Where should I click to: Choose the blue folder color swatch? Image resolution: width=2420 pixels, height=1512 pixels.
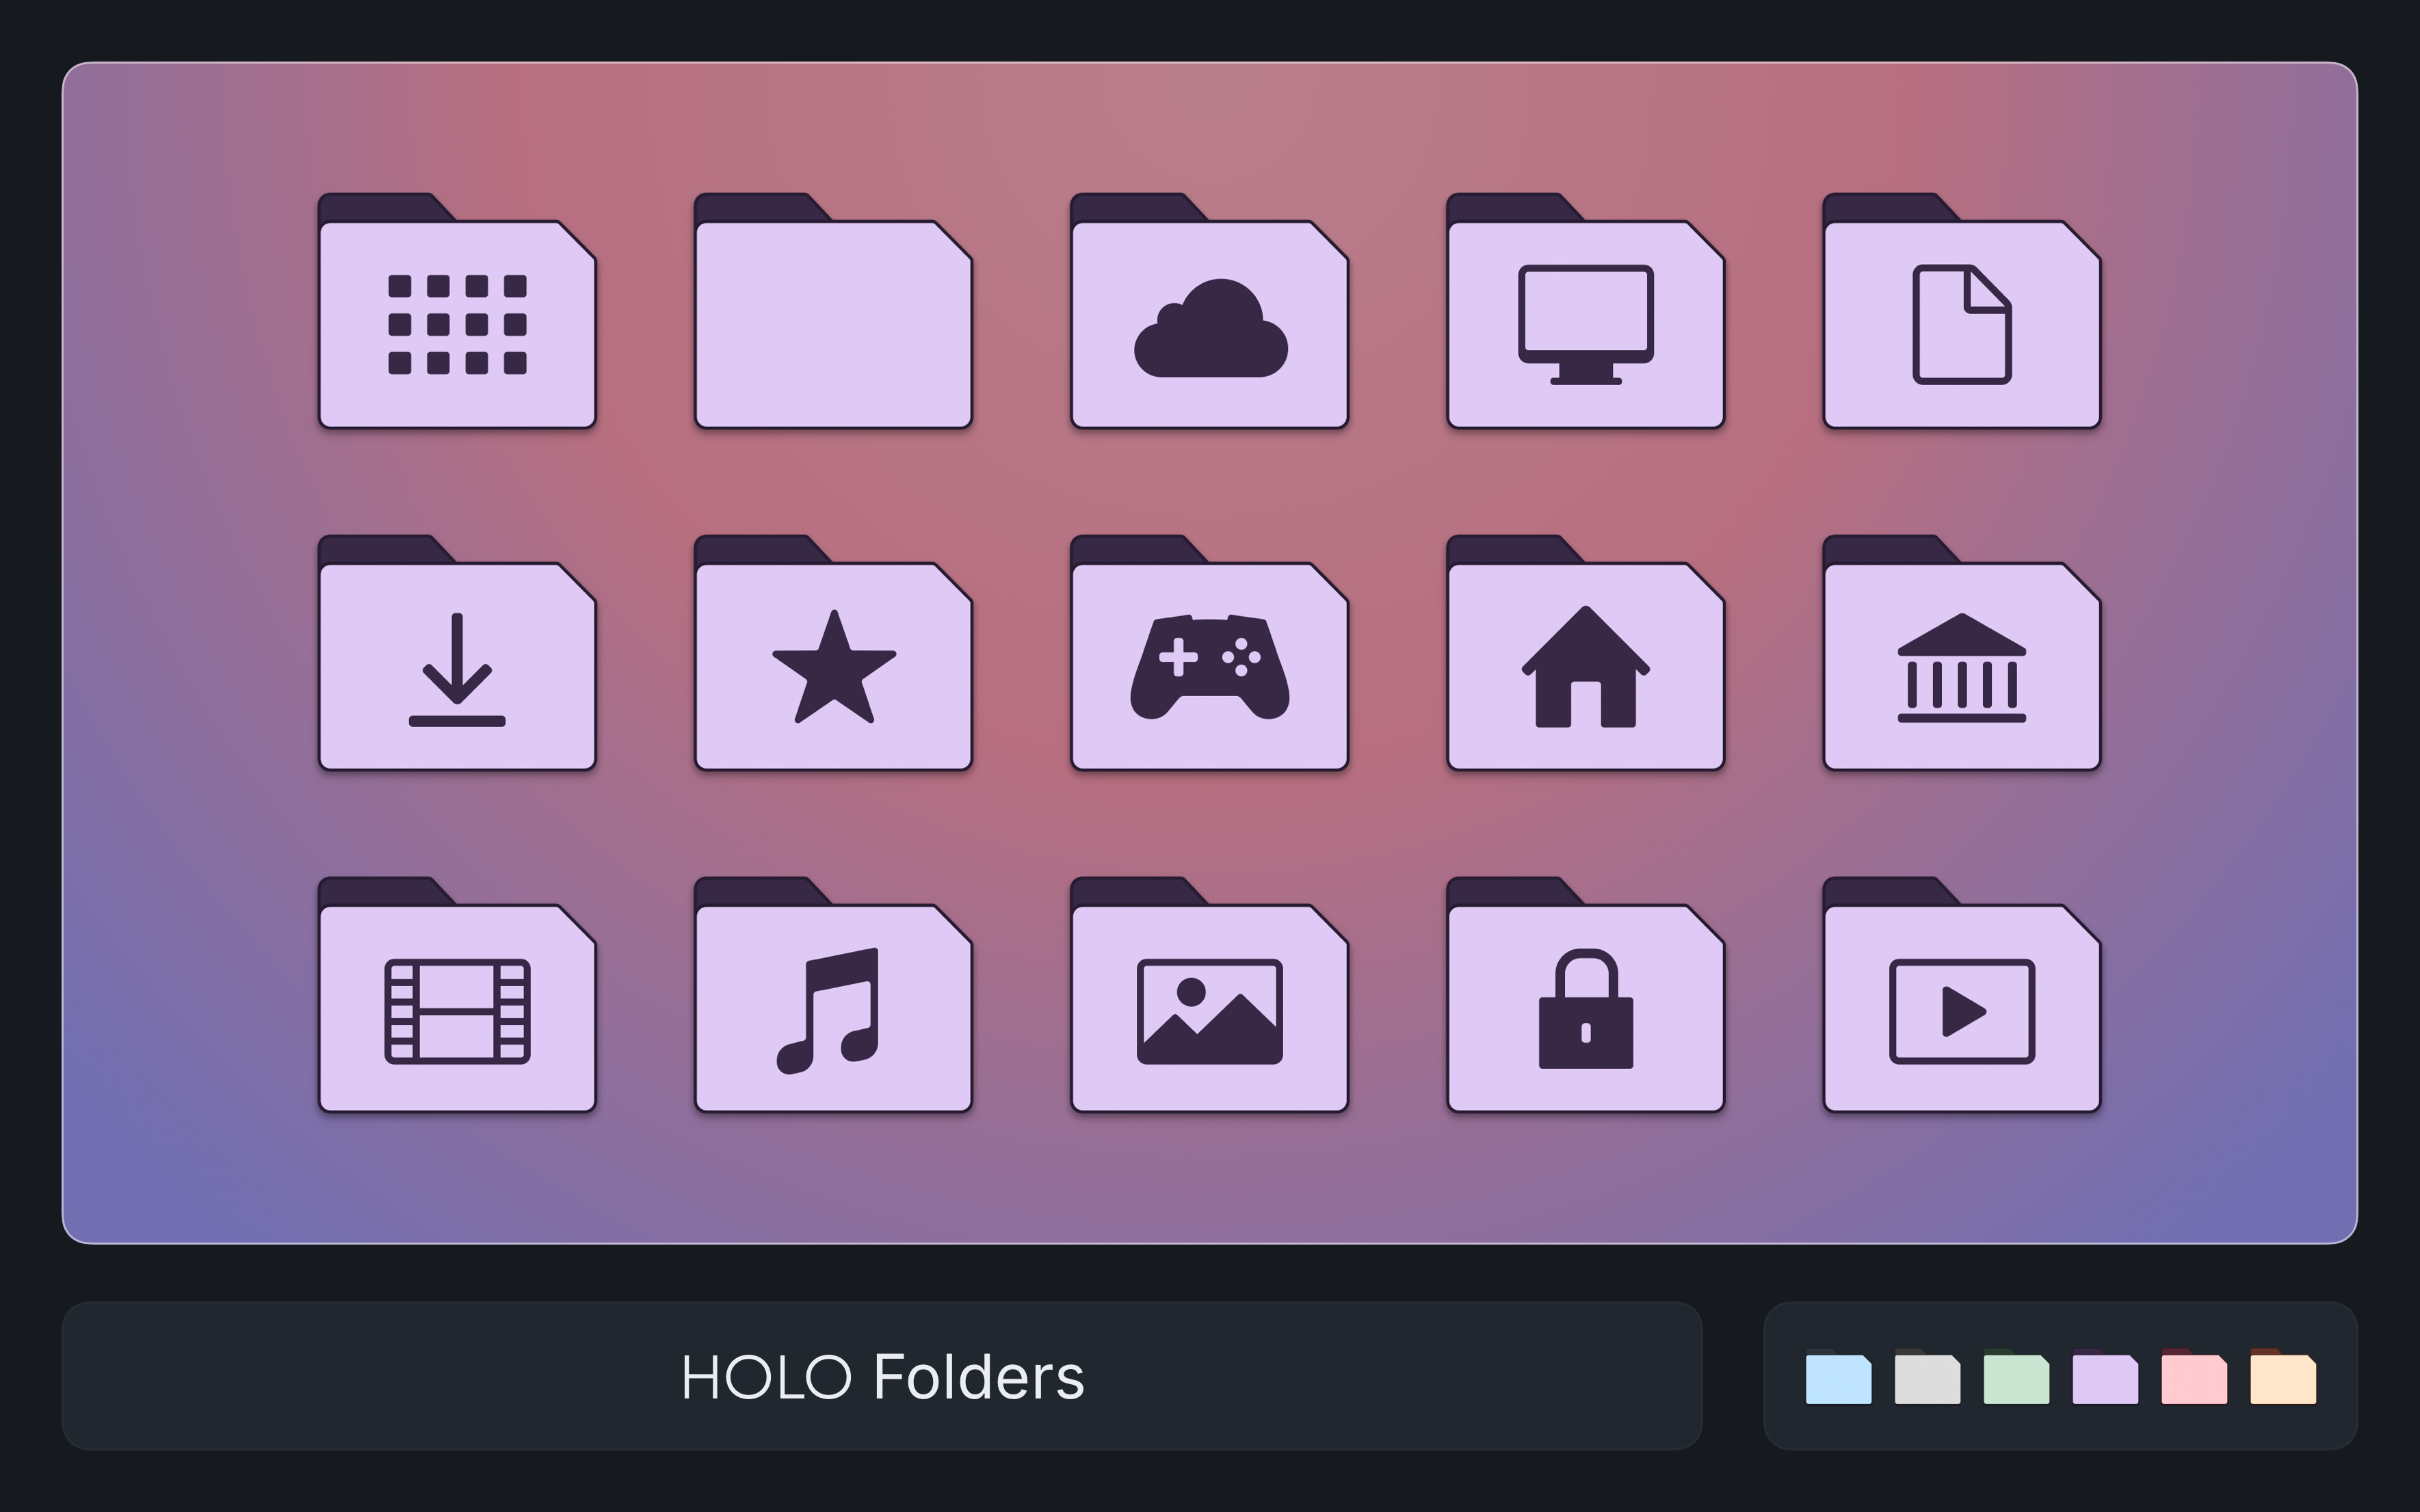tap(1838, 1377)
